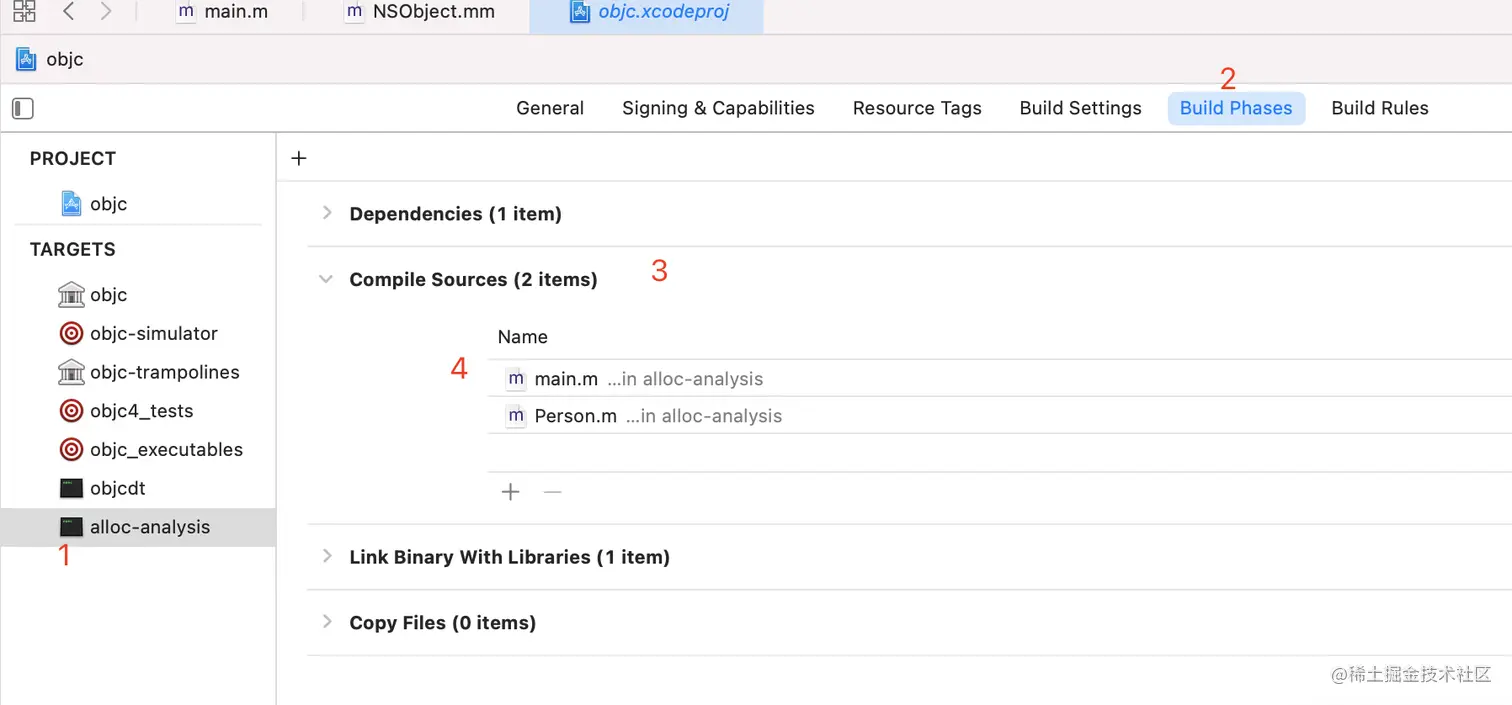Click the minus to remove source file
This screenshot has width=1512, height=705.
(552, 492)
